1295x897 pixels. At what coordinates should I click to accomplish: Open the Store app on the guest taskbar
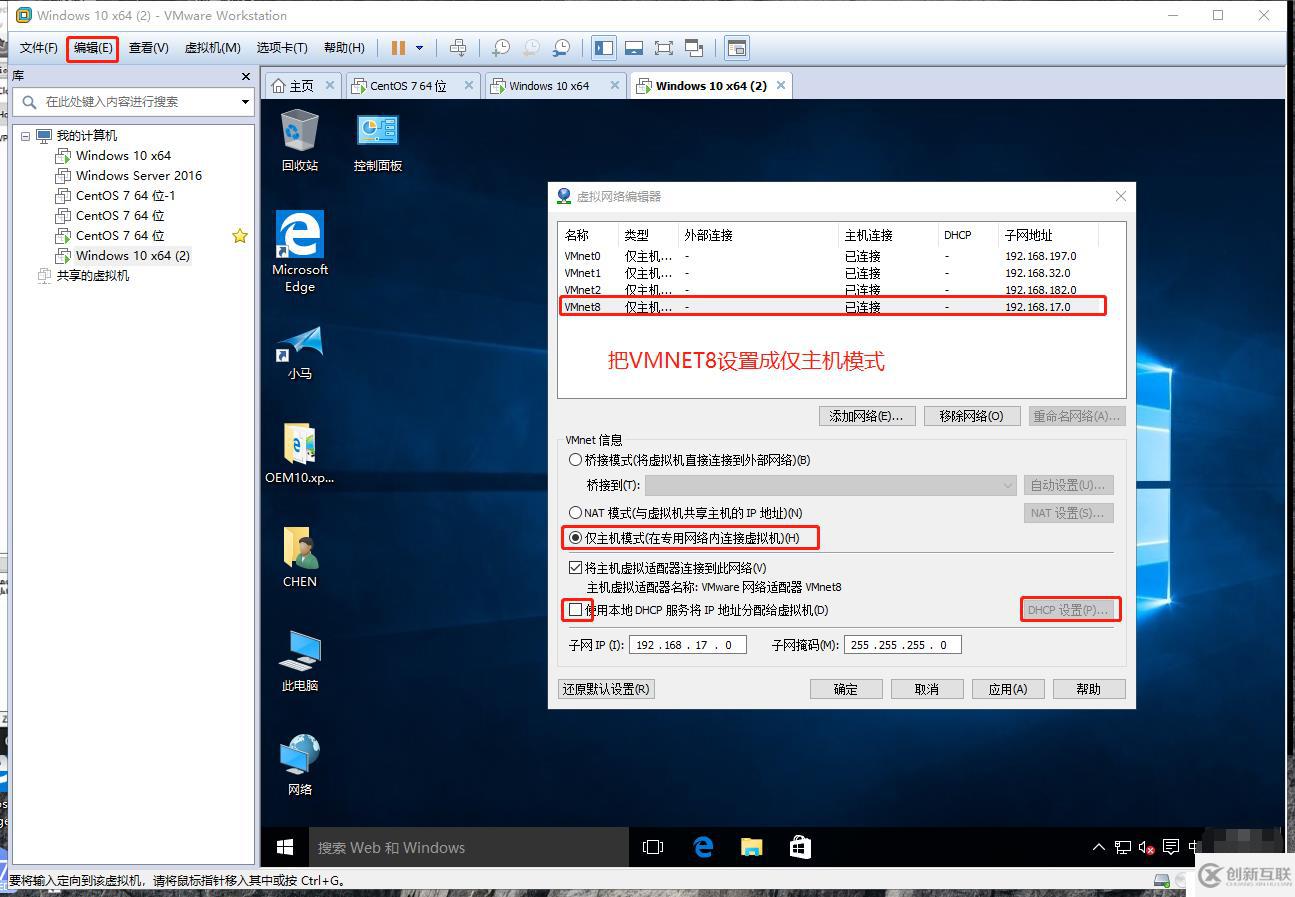800,847
